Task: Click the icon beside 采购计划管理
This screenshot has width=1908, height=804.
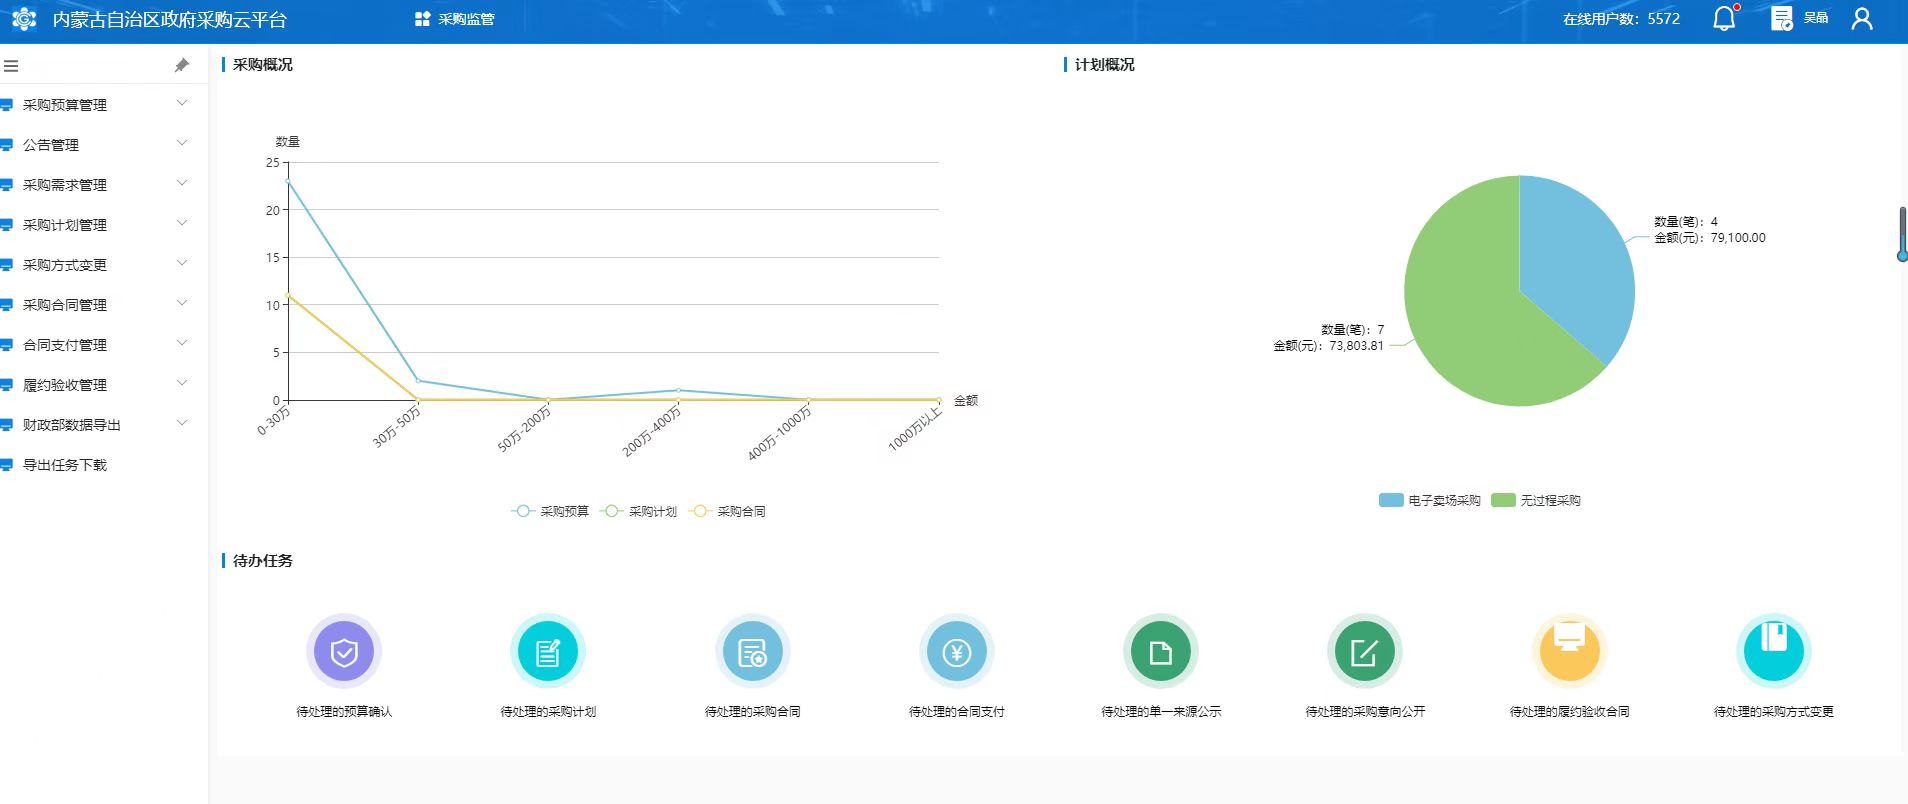Action: point(6,225)
